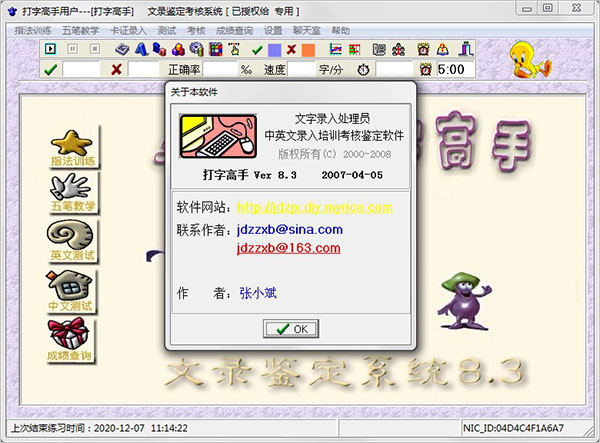The width and height of the screenshot is (600, 443).
Task: Click the gear with chart icon
Action: pos(197,49)
